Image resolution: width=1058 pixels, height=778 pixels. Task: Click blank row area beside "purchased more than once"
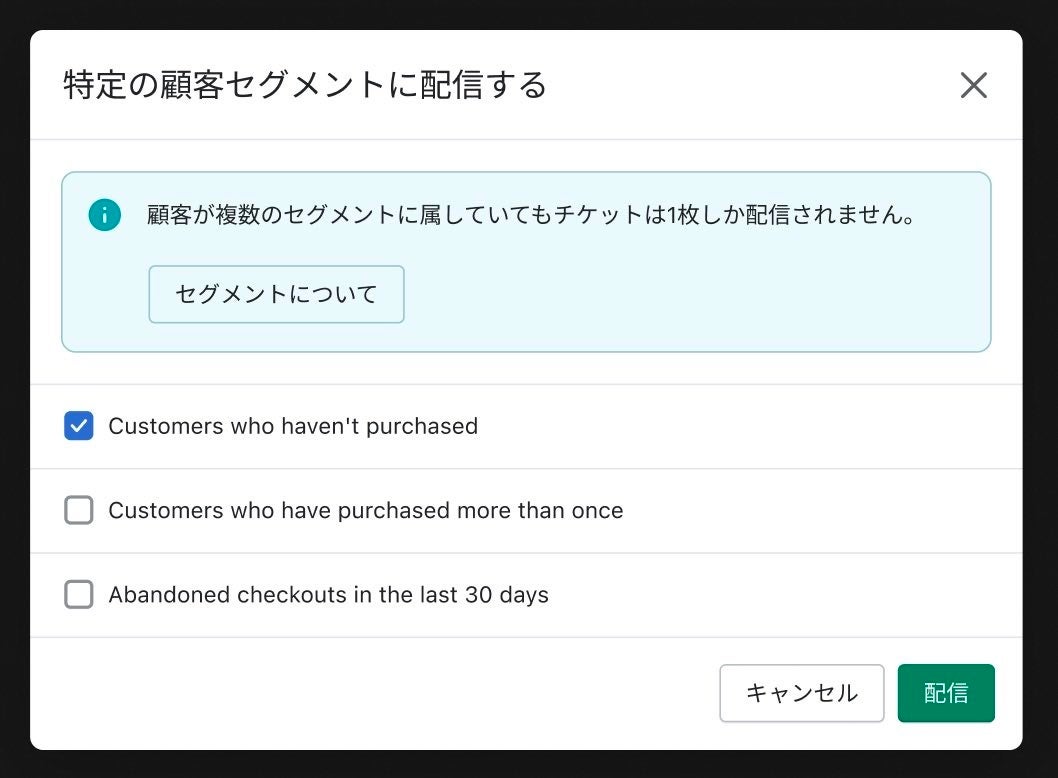820,511
